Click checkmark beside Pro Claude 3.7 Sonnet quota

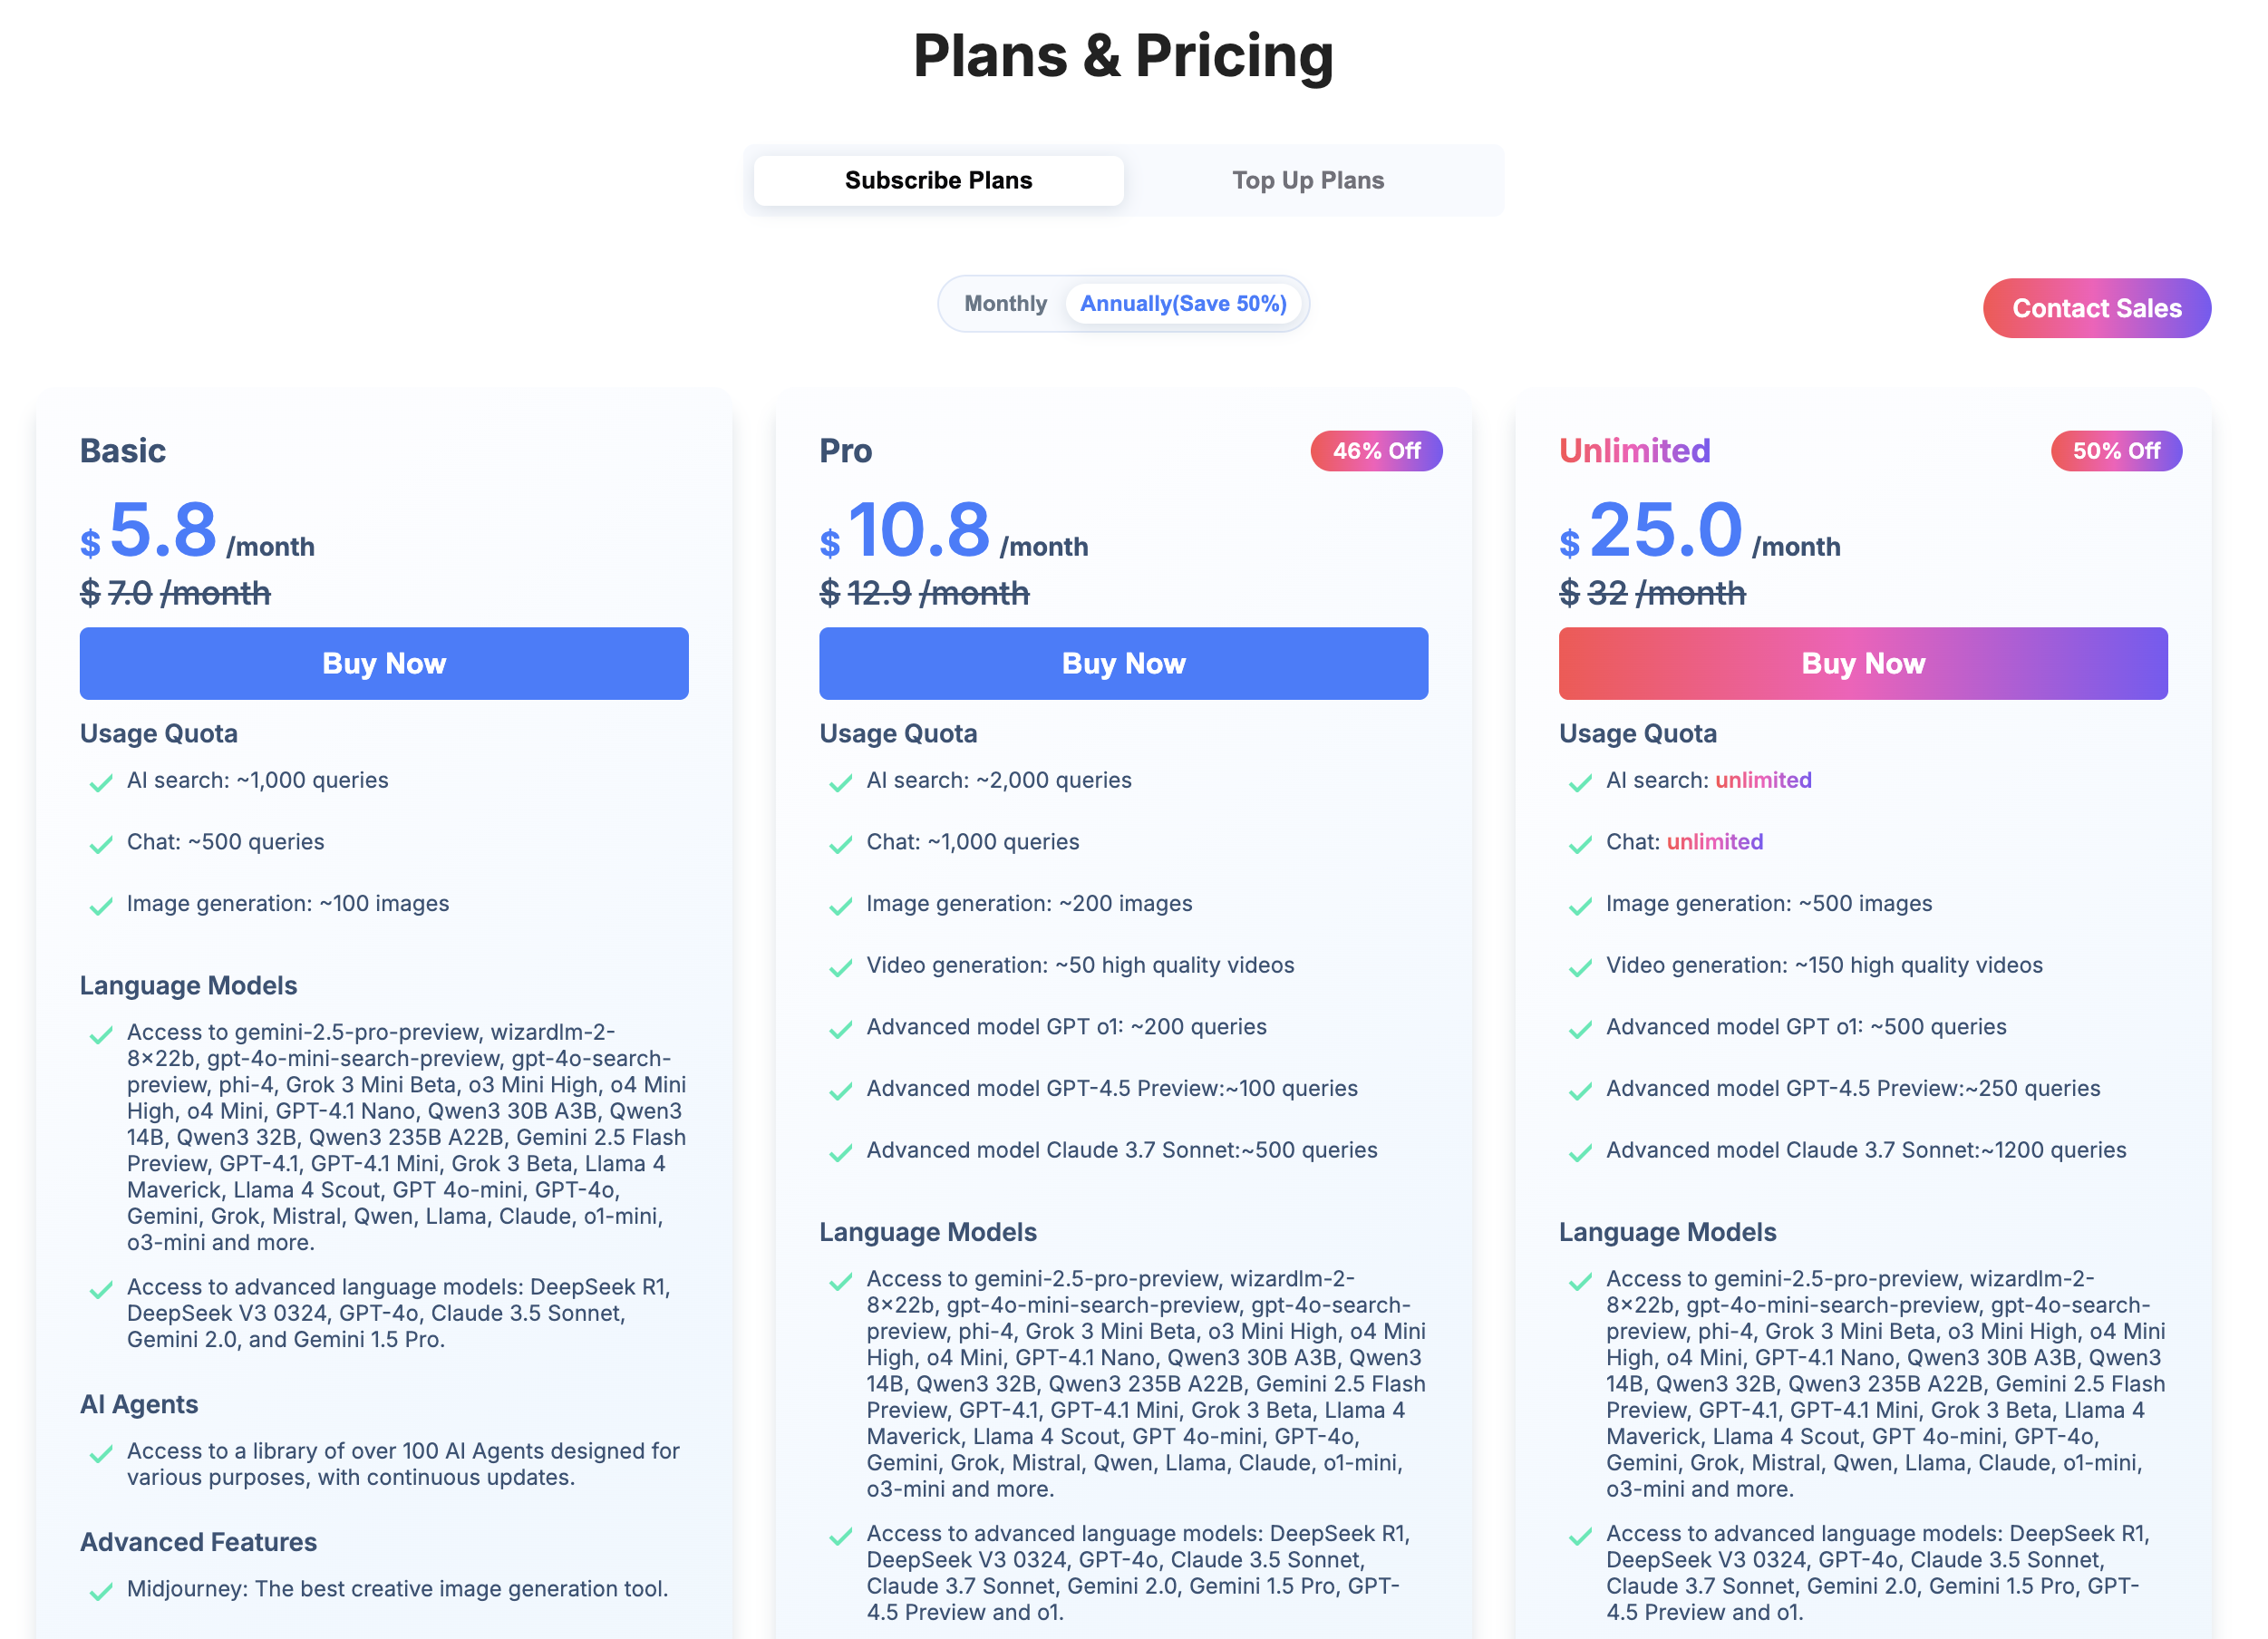click(x=841, y=1153)
